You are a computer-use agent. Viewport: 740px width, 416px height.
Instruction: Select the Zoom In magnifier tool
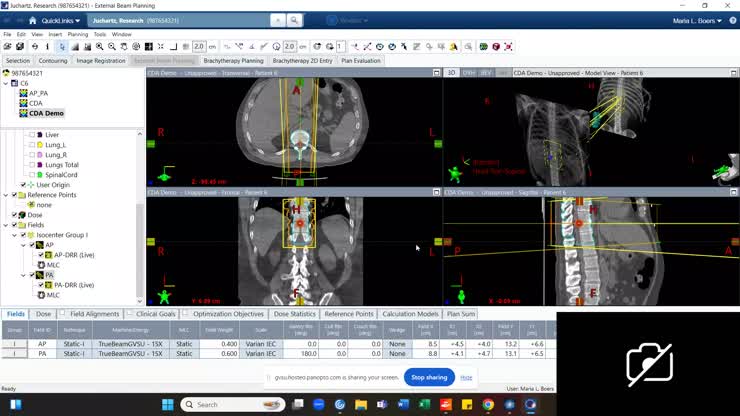(x=100, y=46)
